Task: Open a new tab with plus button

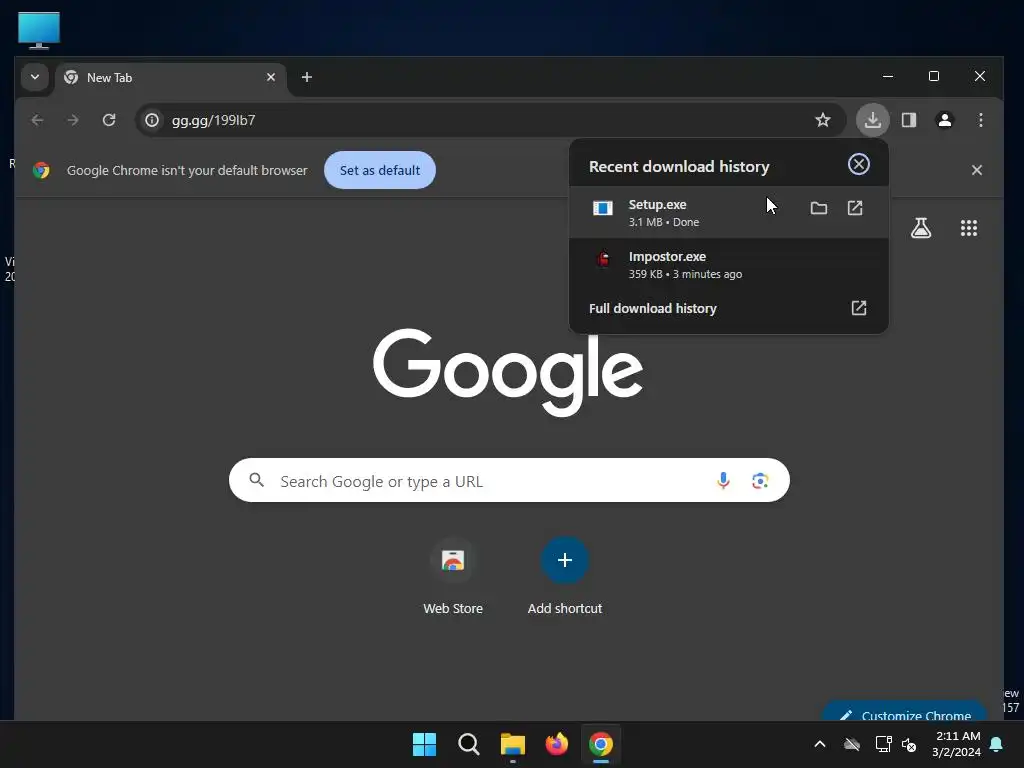Action: [307, 77]
